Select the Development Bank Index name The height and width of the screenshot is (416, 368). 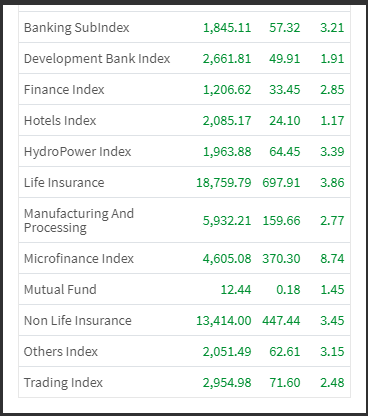pos(97,59)
